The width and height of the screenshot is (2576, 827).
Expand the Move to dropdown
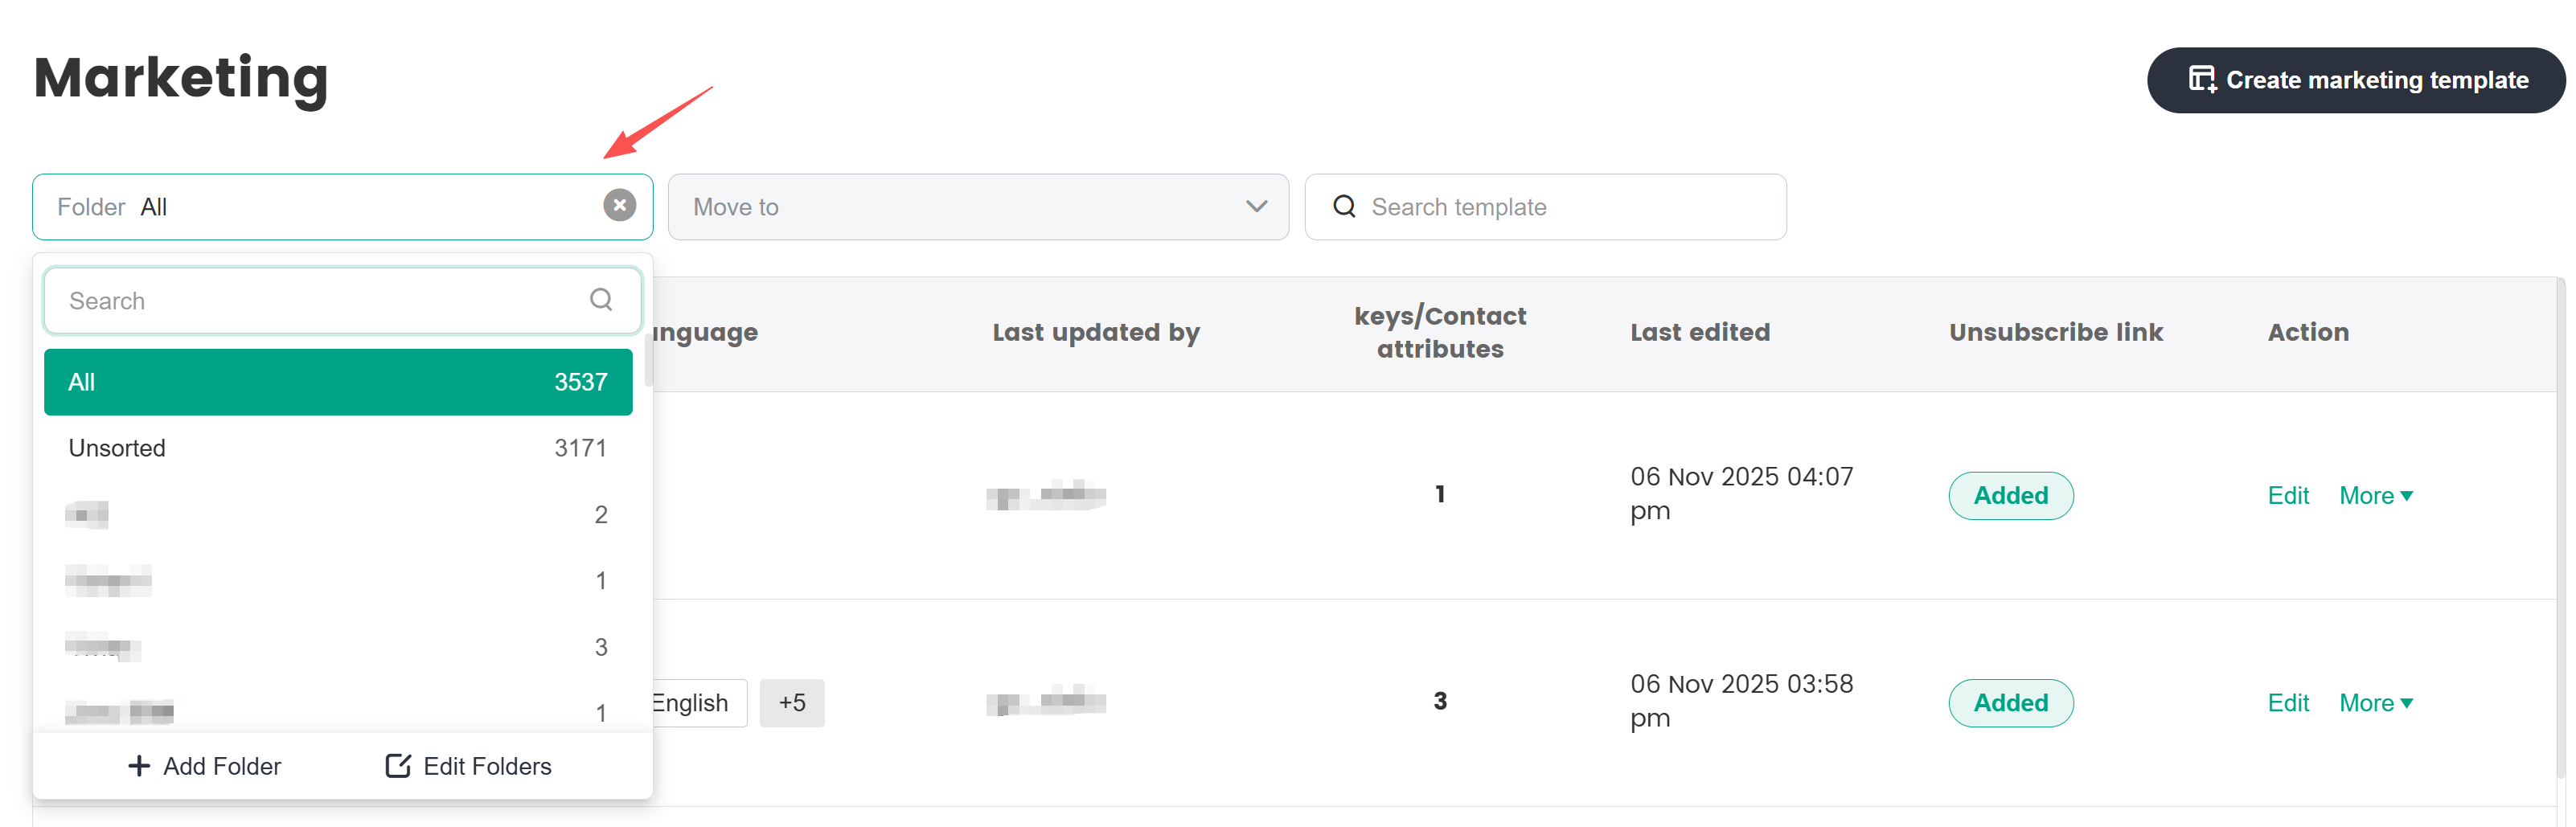(1255, 207)
